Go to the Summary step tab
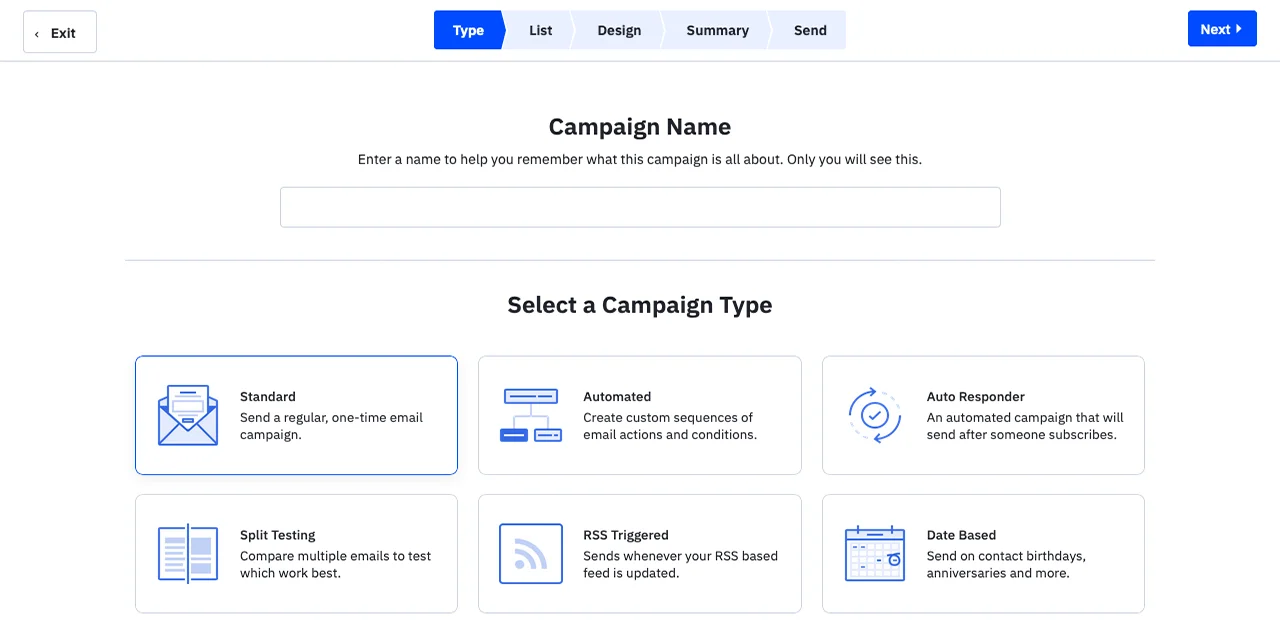The height and width of the screenshot is (640, 1280). pyautogui.click(x=717, y=30)
